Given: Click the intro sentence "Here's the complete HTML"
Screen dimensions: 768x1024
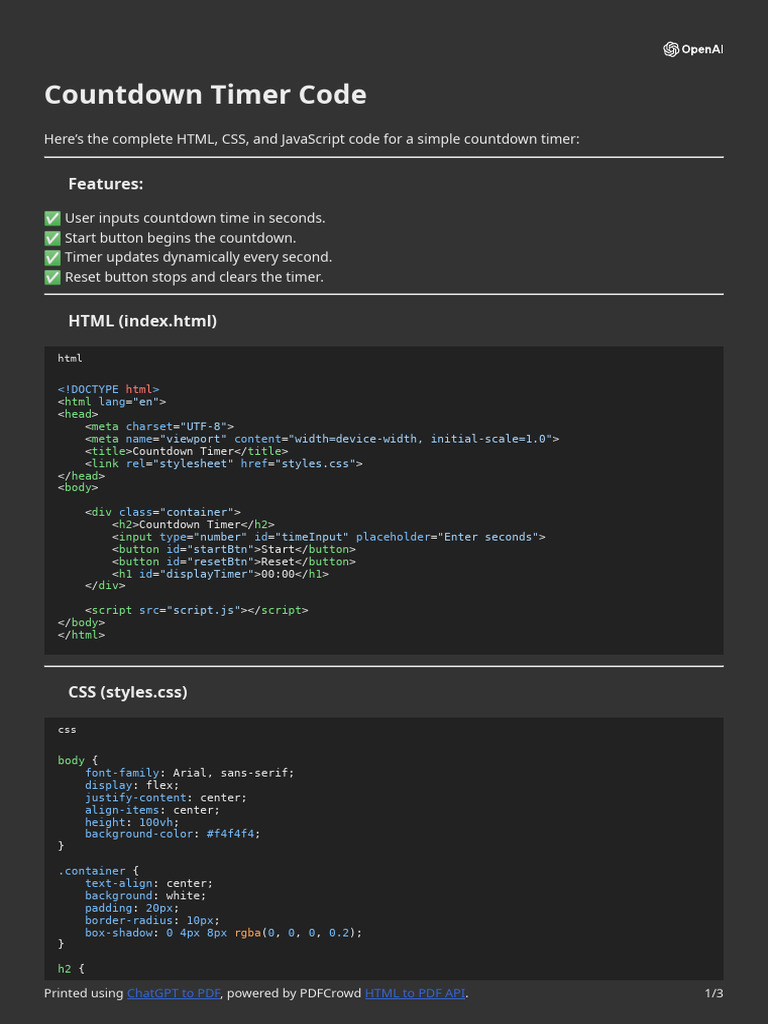Looking at the screenshot, I should pyautogui.click(x=311, y=139).
